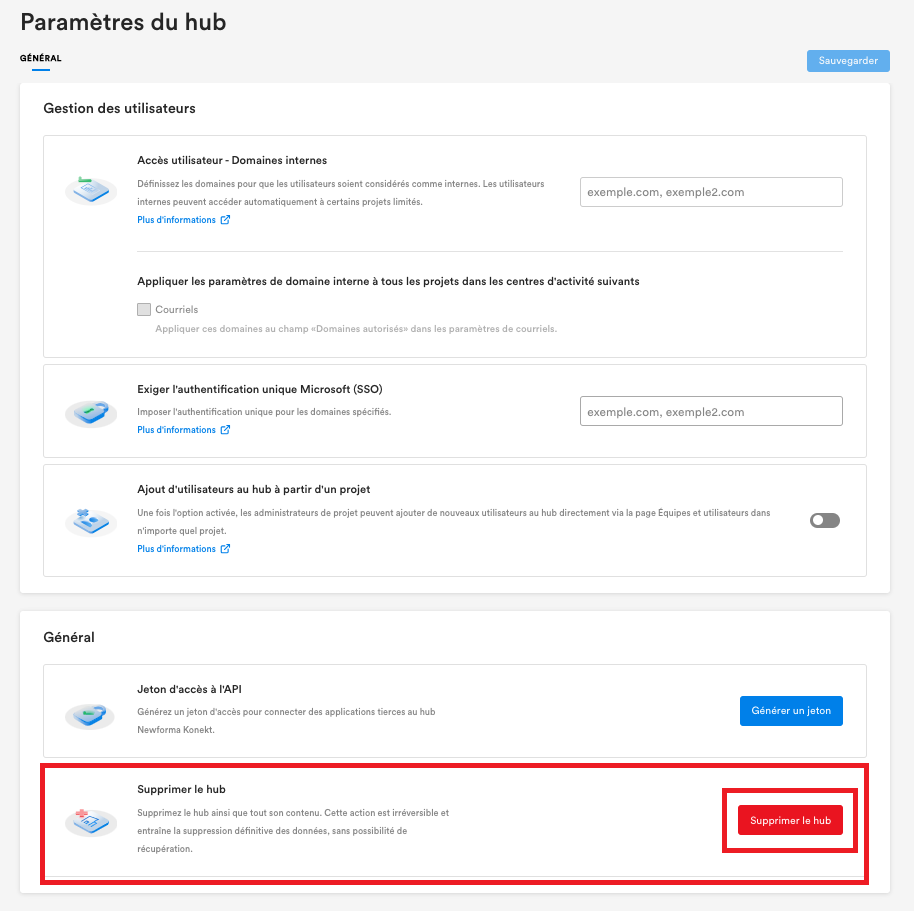Click the internal domains section icon
The image size is (914, 911).
(x=90, y=190)
